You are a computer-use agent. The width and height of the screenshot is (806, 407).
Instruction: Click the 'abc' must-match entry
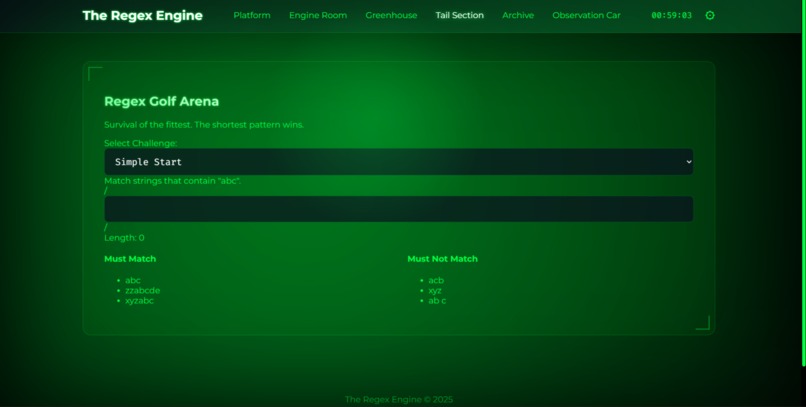133,280
